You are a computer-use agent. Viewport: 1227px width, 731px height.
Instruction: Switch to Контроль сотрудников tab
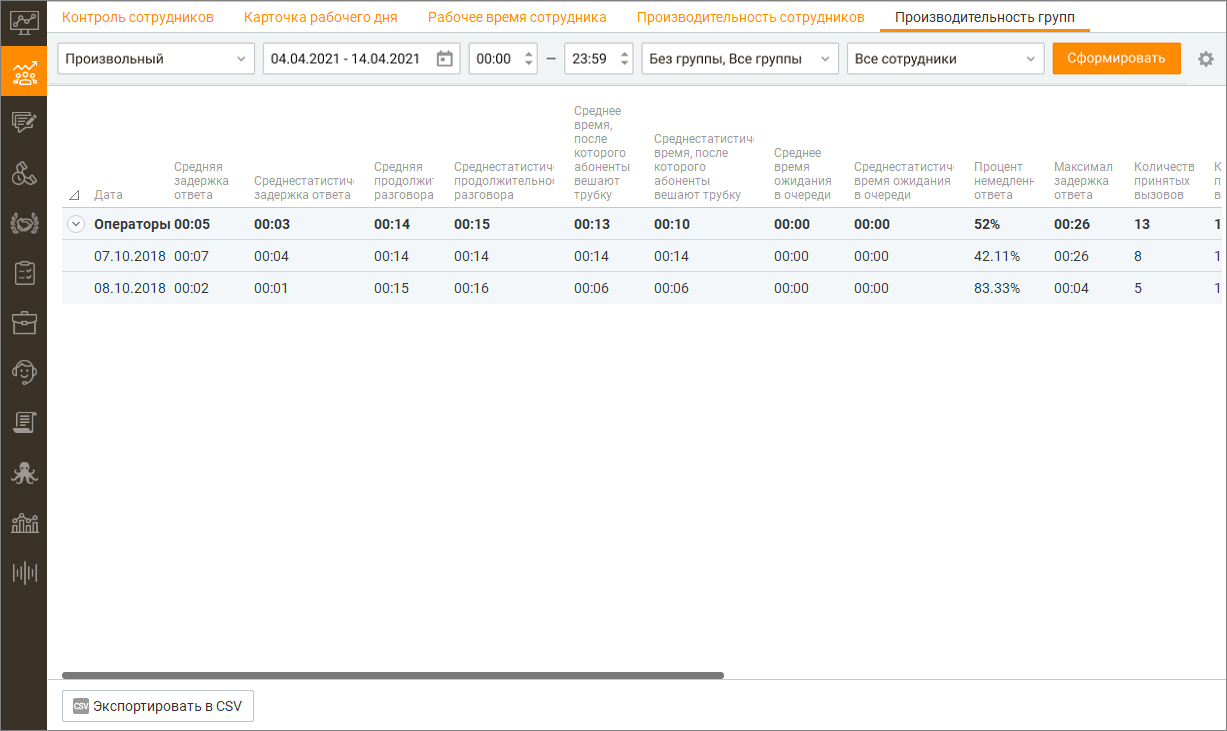pos(138,17)
